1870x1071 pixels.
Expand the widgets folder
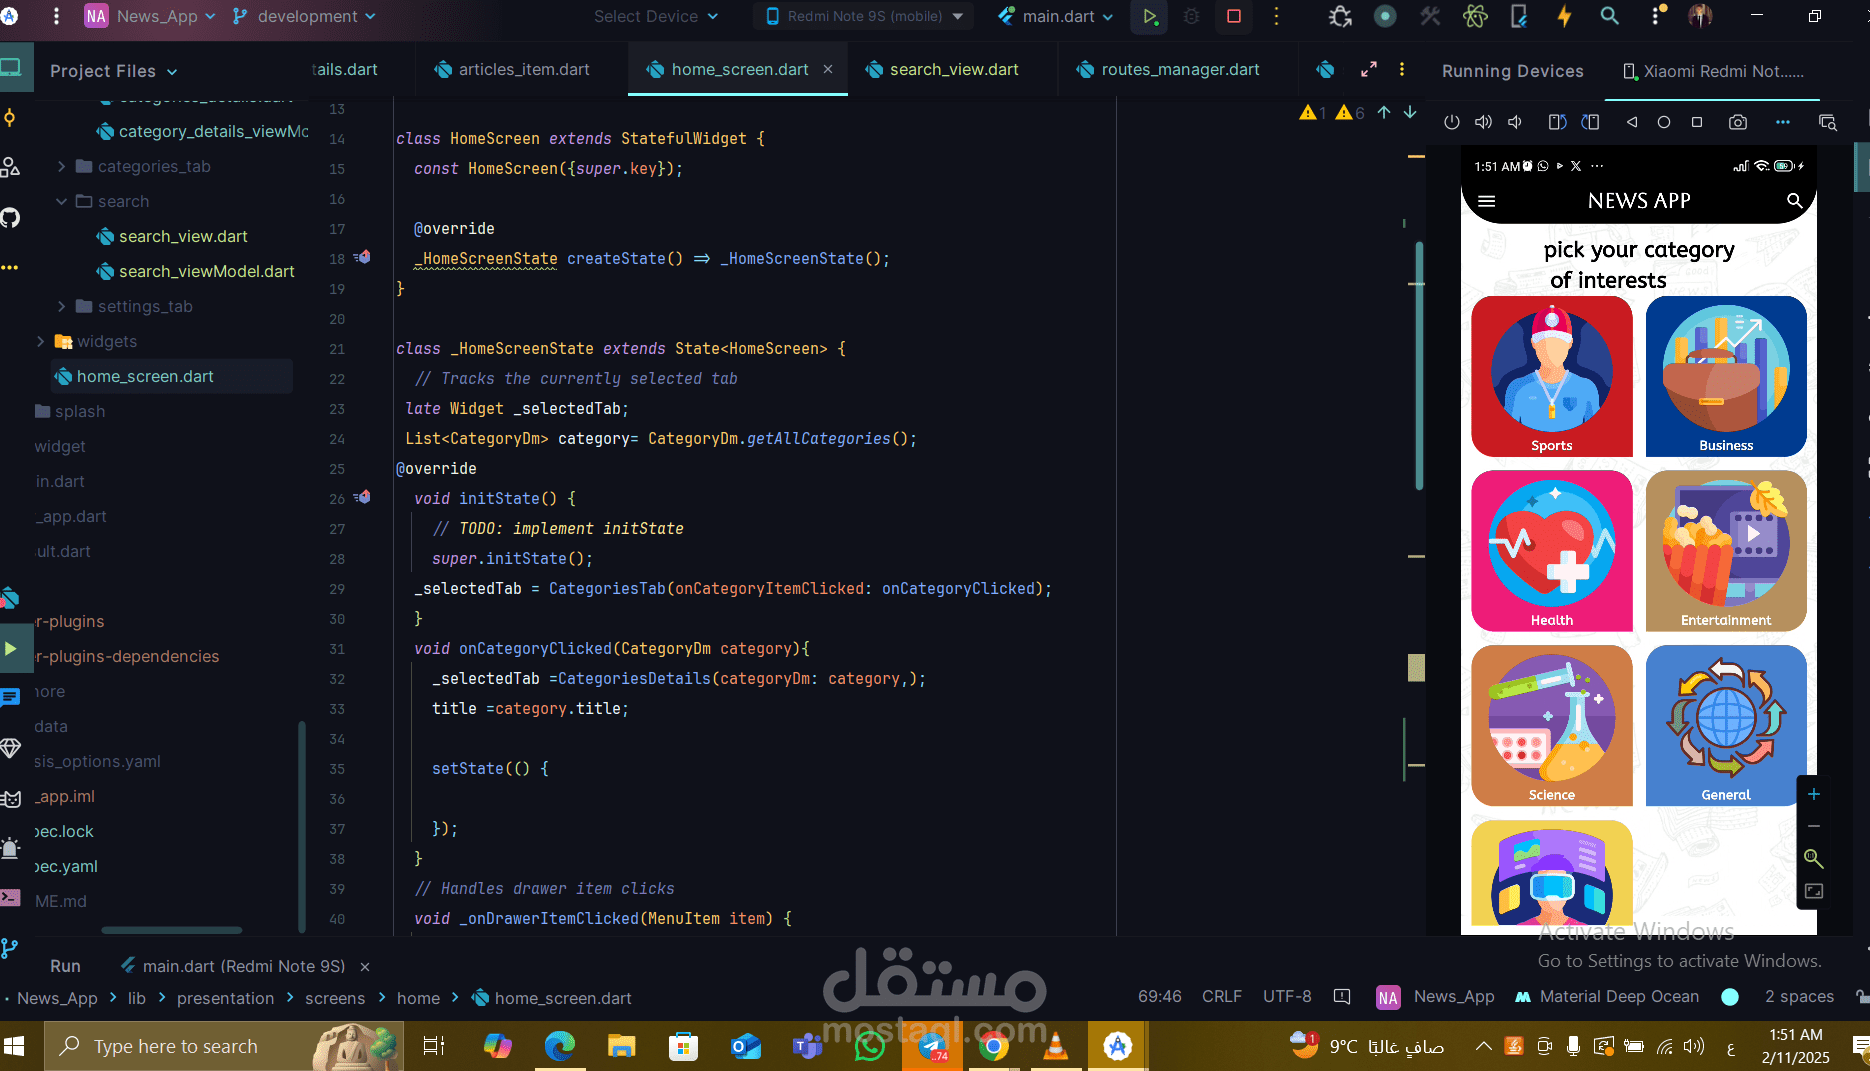tap(40, 341)
